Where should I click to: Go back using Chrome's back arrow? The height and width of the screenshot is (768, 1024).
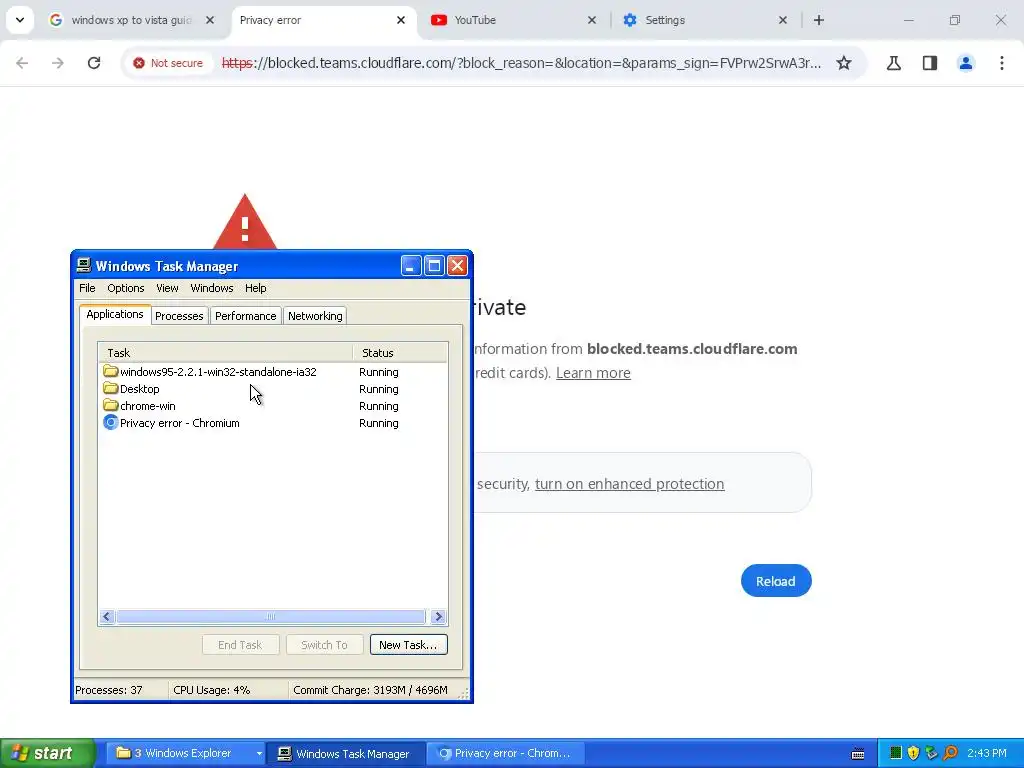click(22, 63)
